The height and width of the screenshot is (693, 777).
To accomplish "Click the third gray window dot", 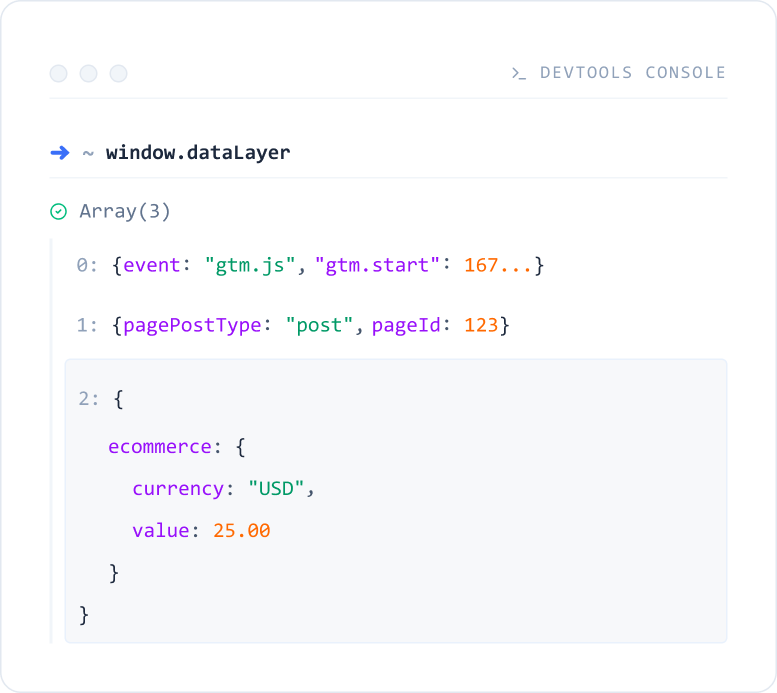I will point(119,73).
